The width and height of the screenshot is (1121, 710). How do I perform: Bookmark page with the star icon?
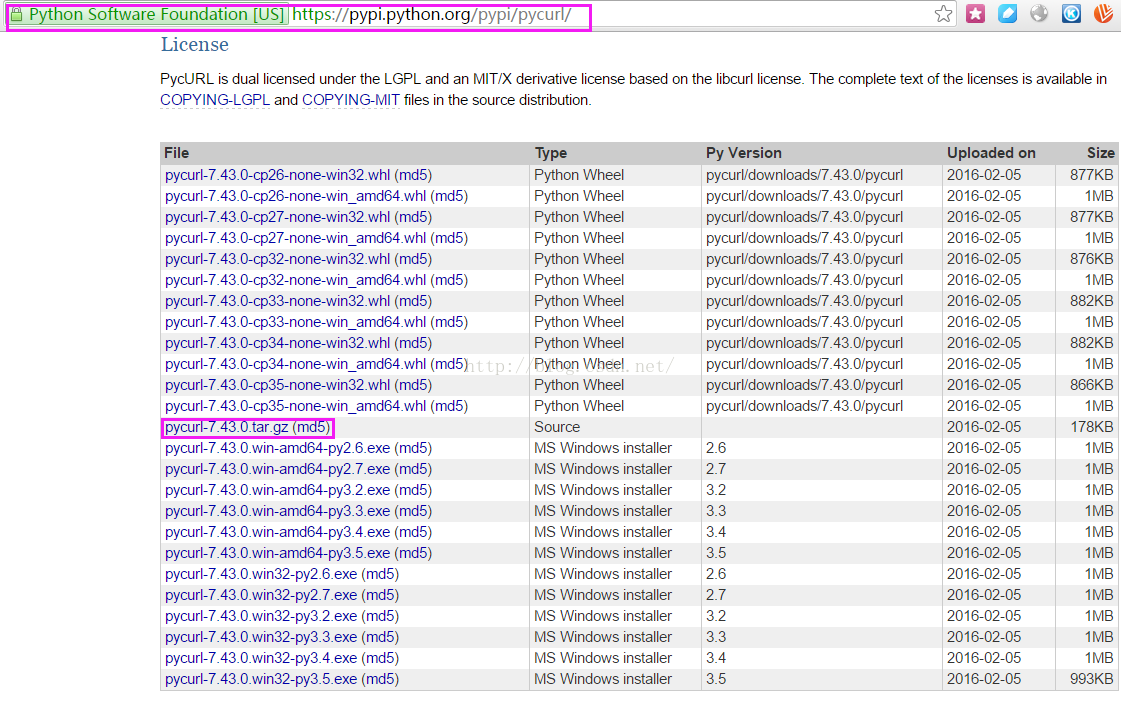click(943, 14)
